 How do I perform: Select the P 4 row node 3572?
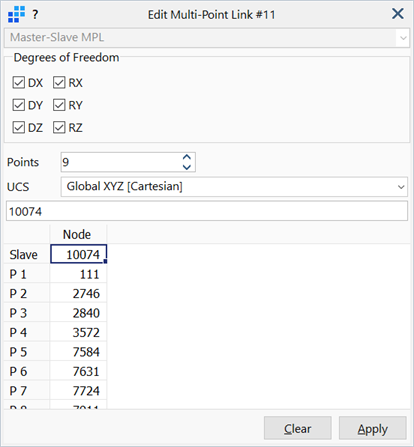[x=78, y=332]
